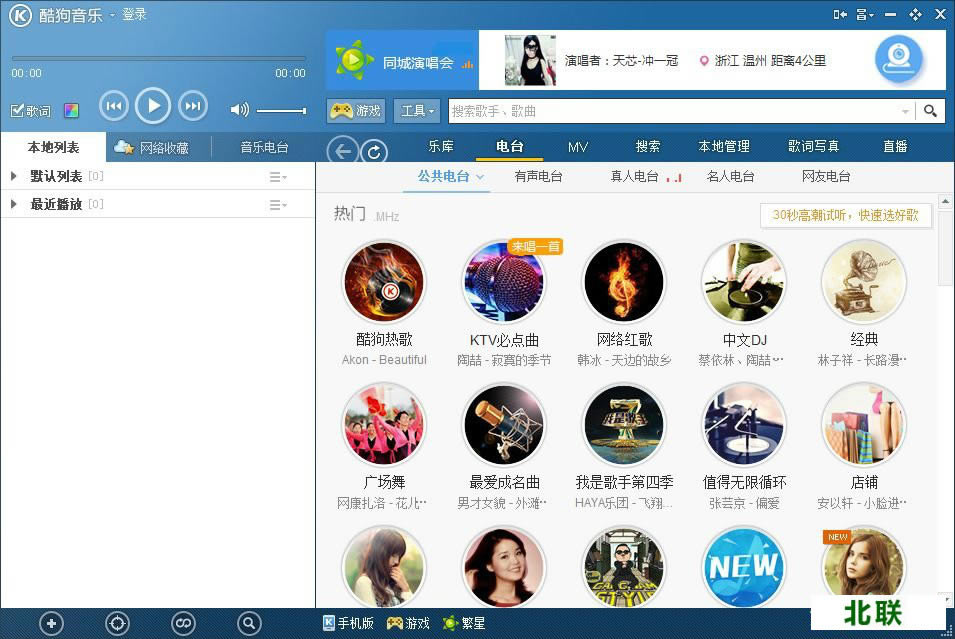Skip to the previous track
The image size is (955, 639).
[x=113, y=106]
